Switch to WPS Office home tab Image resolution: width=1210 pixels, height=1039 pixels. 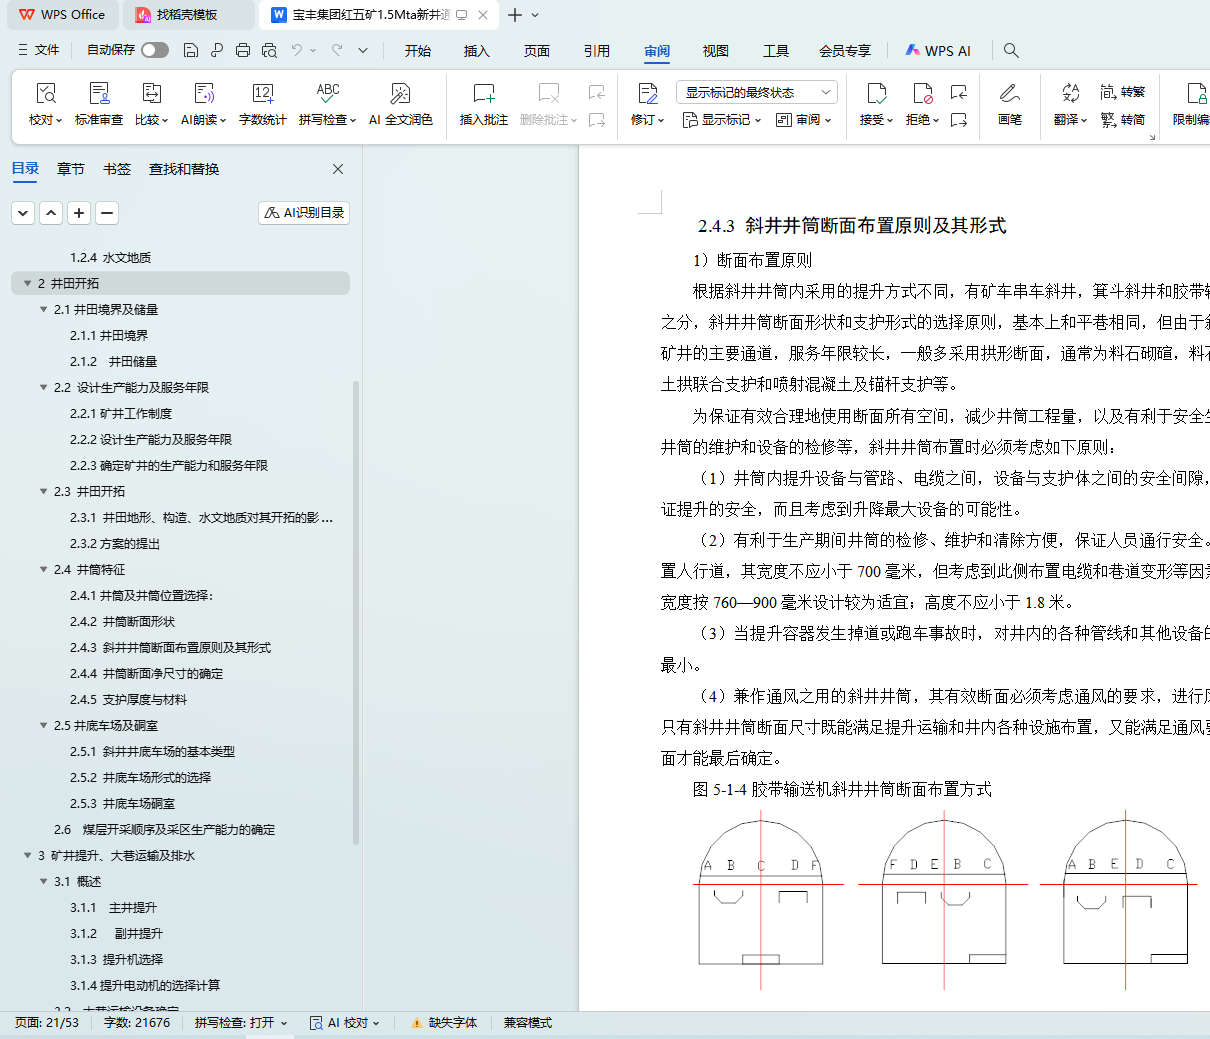pos(62,15)
